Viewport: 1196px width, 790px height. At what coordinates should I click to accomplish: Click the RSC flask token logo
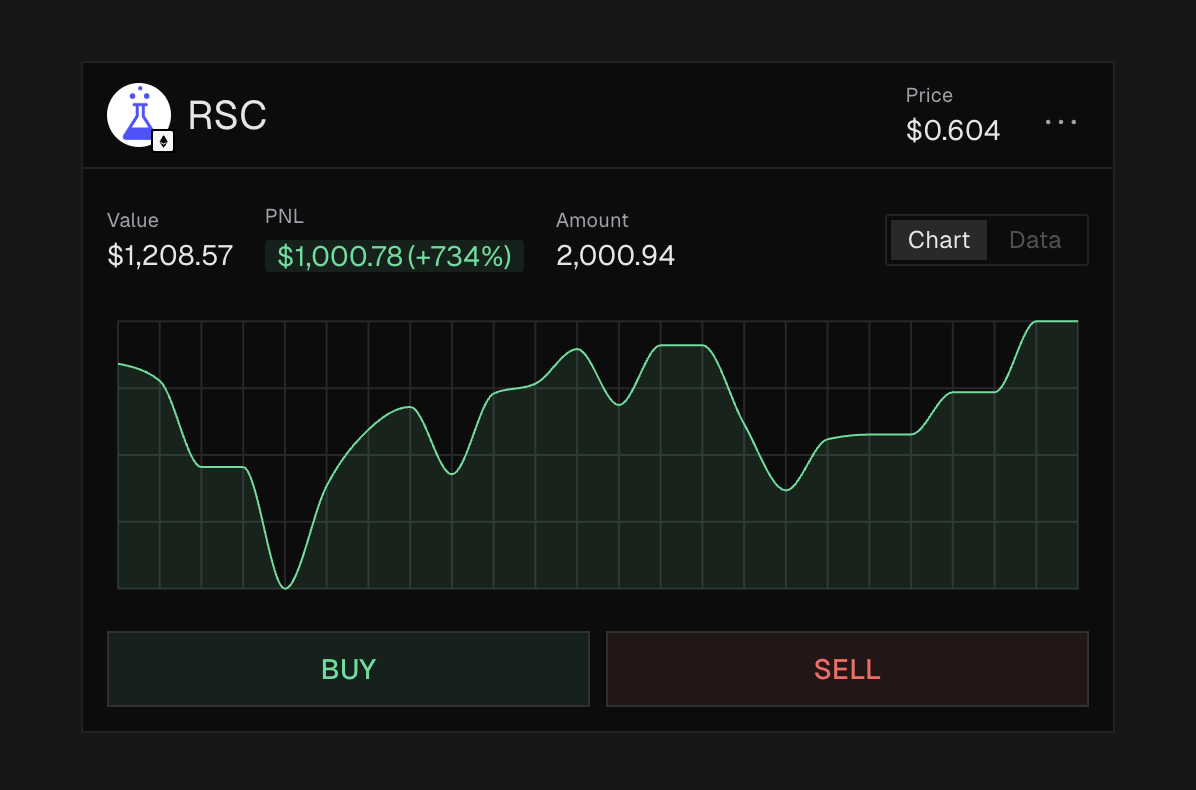[x=138, y=115]
